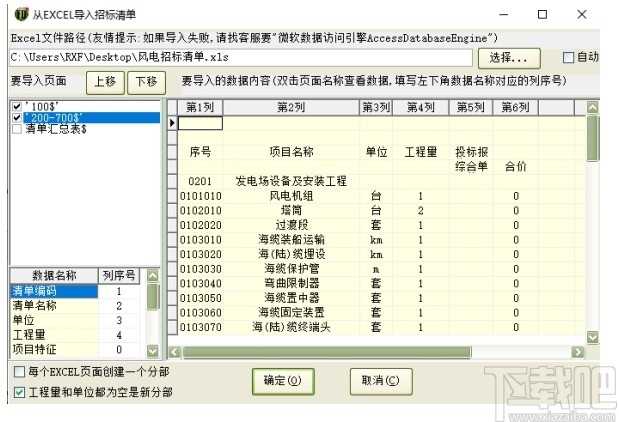Check 每个EXCEL页面创建一个分部 option

[19, 371]
